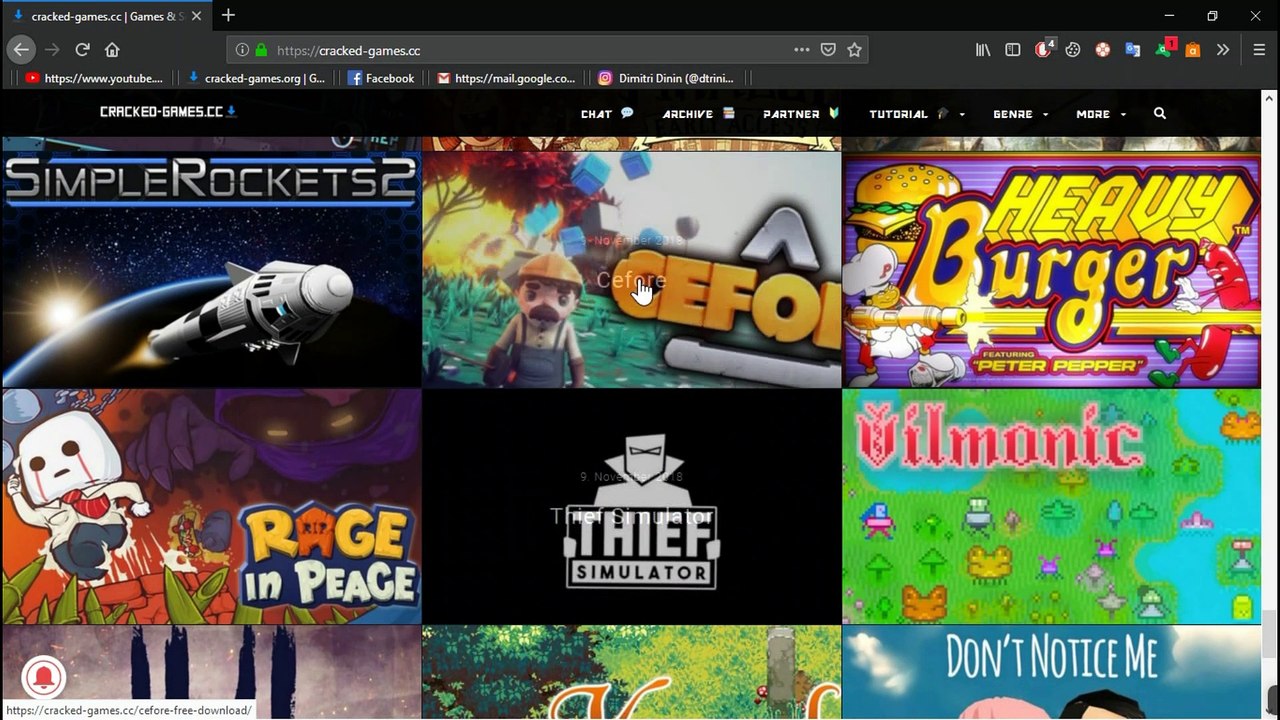Open the Dimitri Dinin Instagram bookmark
Screen dimensions: 1280x720
pos(666,78)
